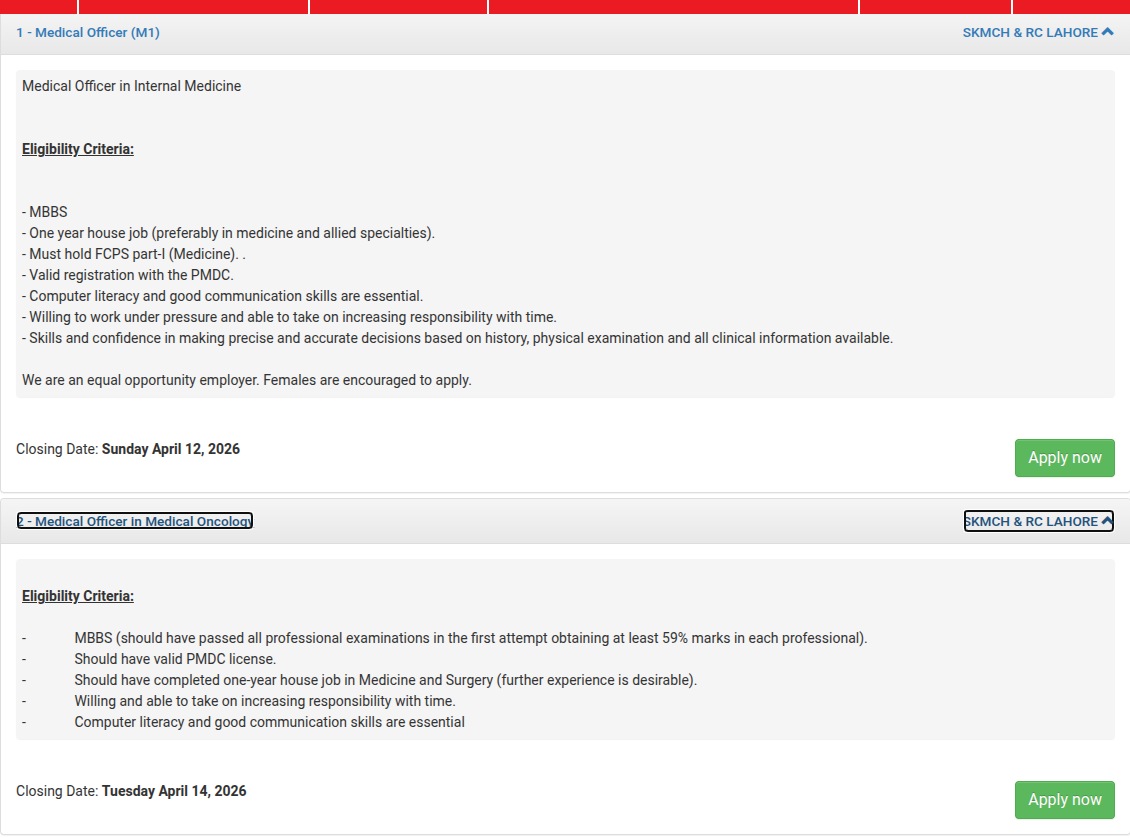Apply now for Medical Oncology position
The height and width of the screenshot is (838, 1130).
[x=1064, y=800]
